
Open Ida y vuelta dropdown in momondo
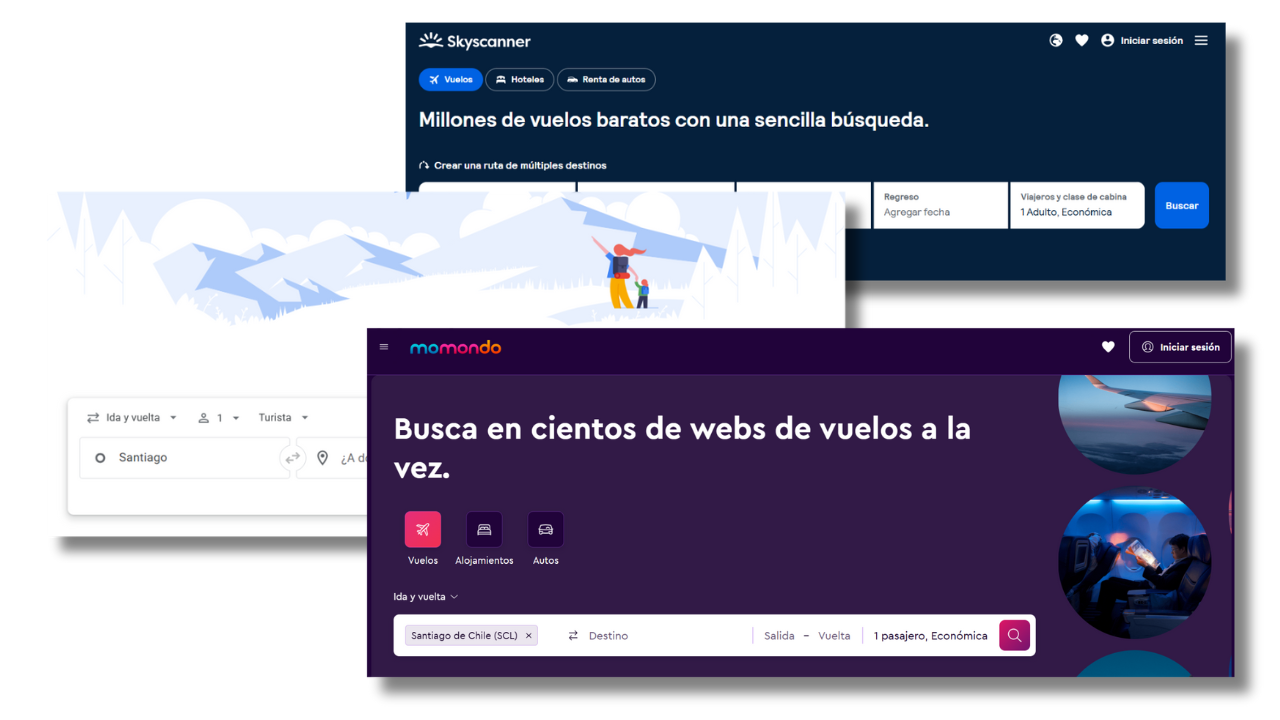pyautogui.click(x=426, y=597)
